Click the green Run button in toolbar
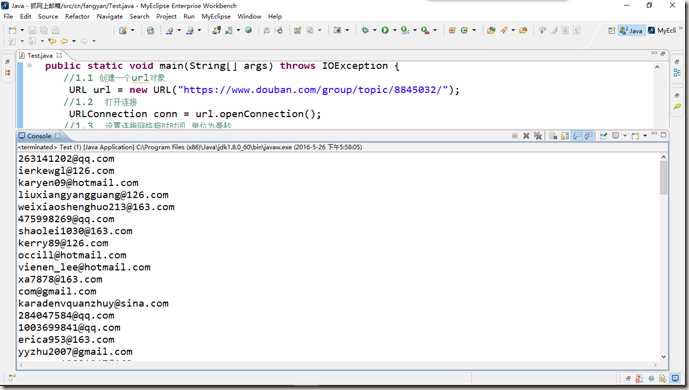This screenshot has width=689, height=390. 385,30
